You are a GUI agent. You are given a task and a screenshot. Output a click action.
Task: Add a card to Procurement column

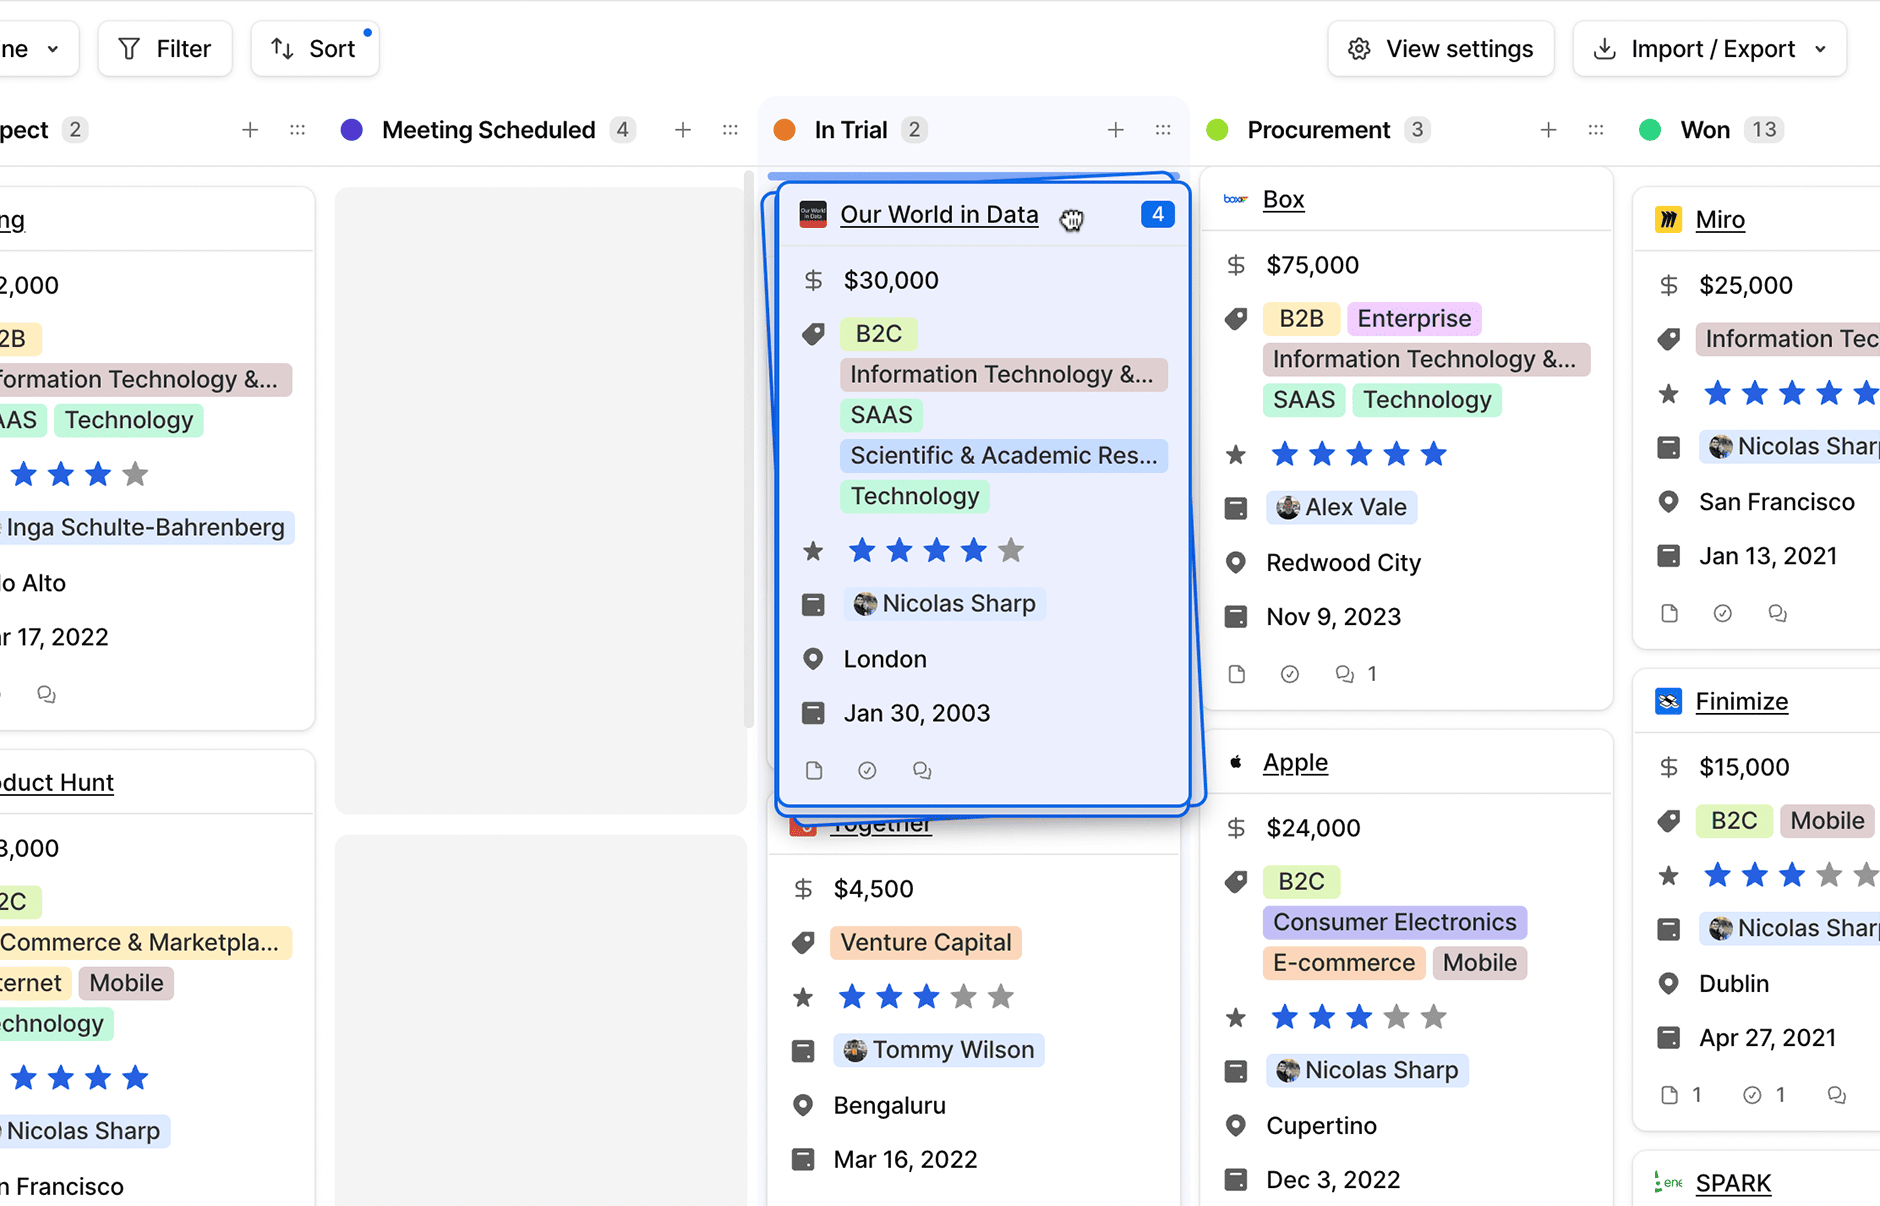[1548, 130]
